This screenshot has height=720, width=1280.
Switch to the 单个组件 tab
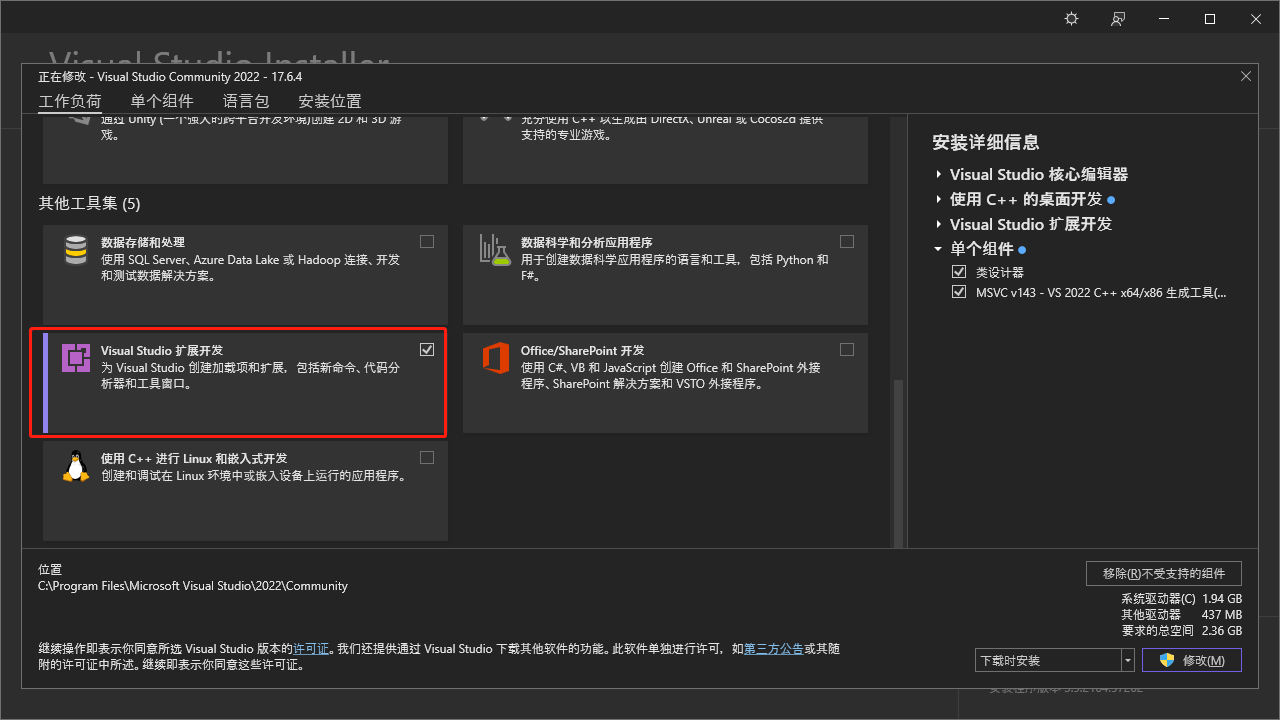coord(162,101)
